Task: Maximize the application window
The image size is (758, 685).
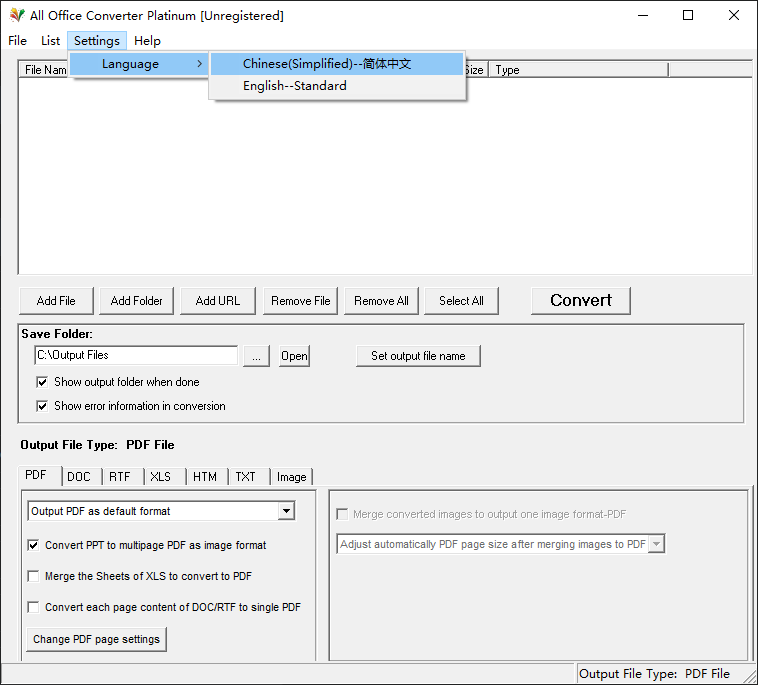Action: tap(688, 15)
